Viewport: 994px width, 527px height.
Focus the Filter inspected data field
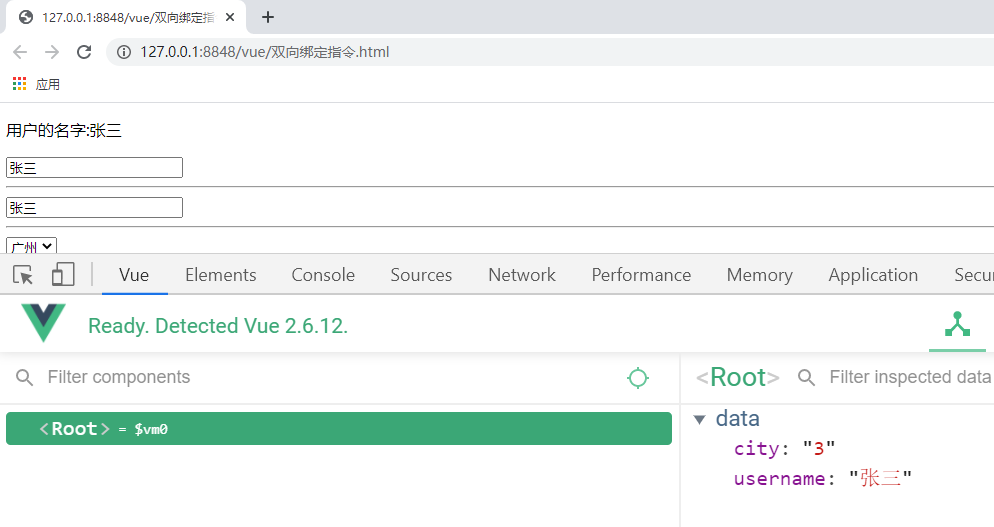click(x=910, y=377)
